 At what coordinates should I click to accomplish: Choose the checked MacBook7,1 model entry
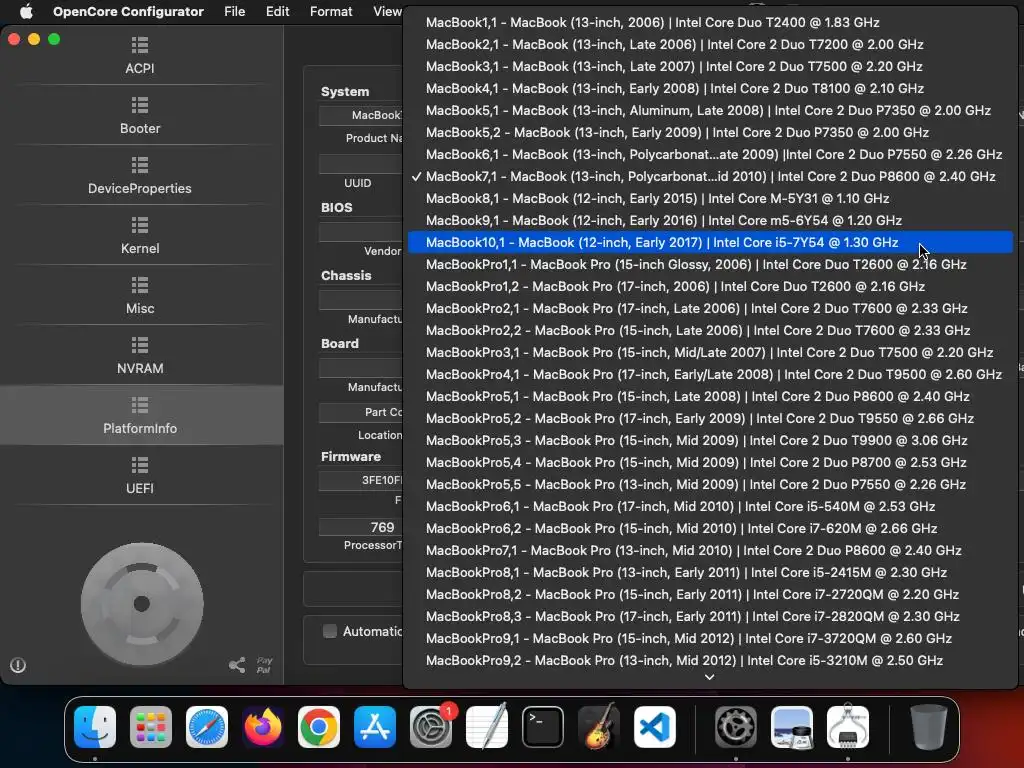tap(710, 176)
